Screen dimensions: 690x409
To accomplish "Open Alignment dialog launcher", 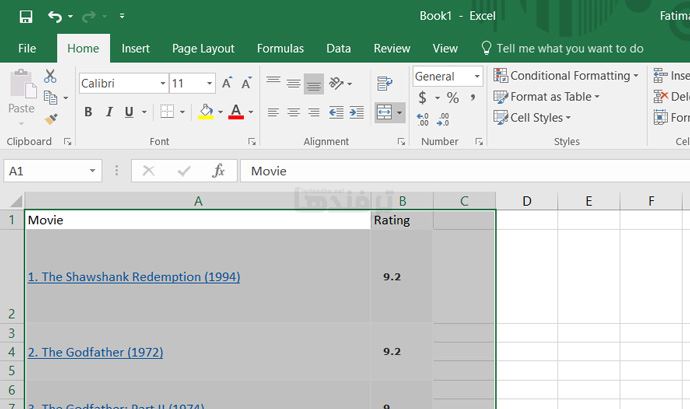I will [x=401, y=141].
